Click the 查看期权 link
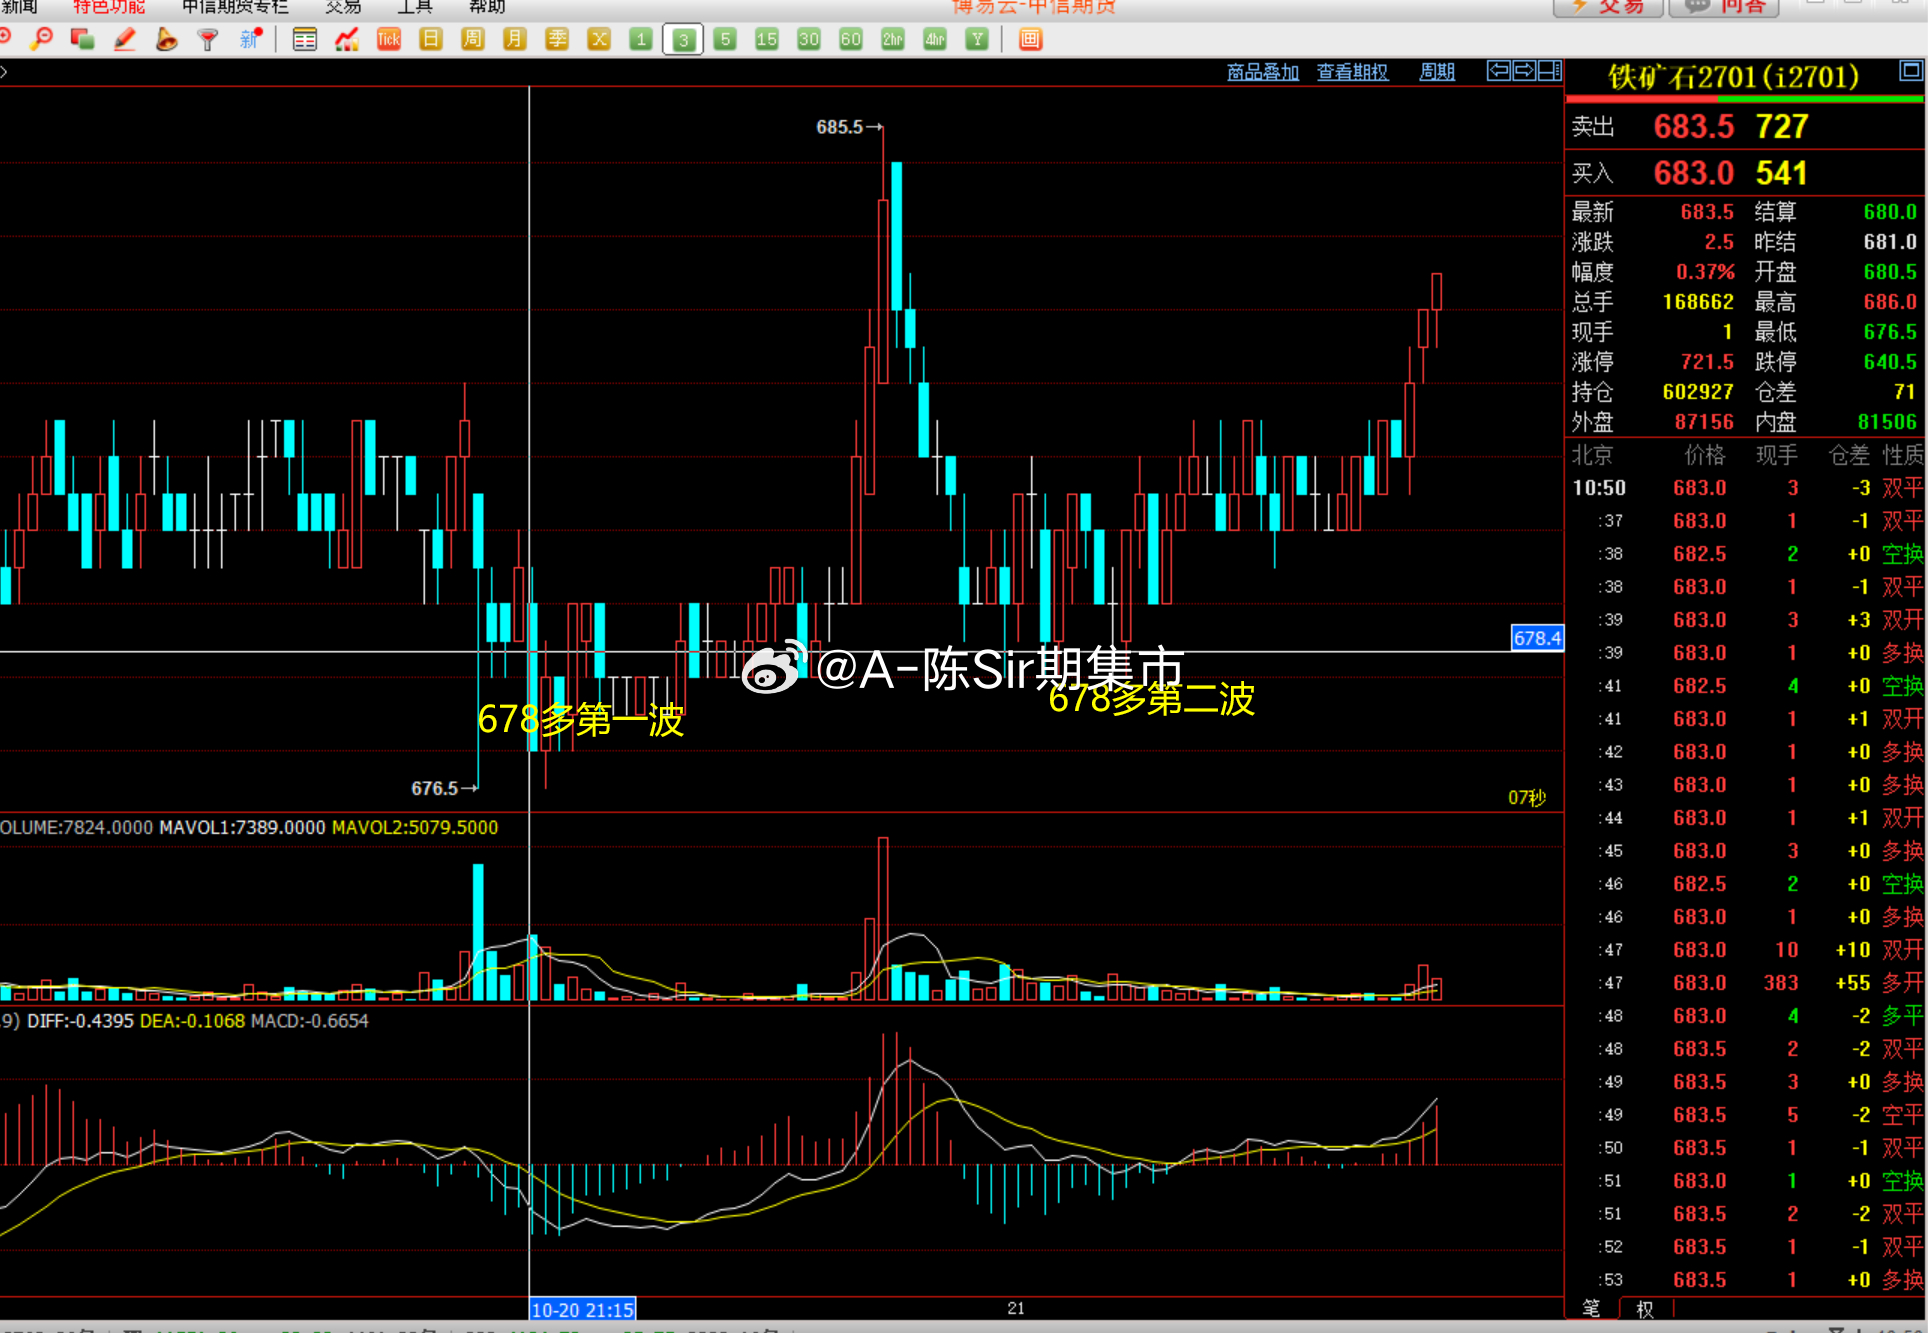The height and width of the screenshot is (1333, 1928). (x=1353, y=71)
